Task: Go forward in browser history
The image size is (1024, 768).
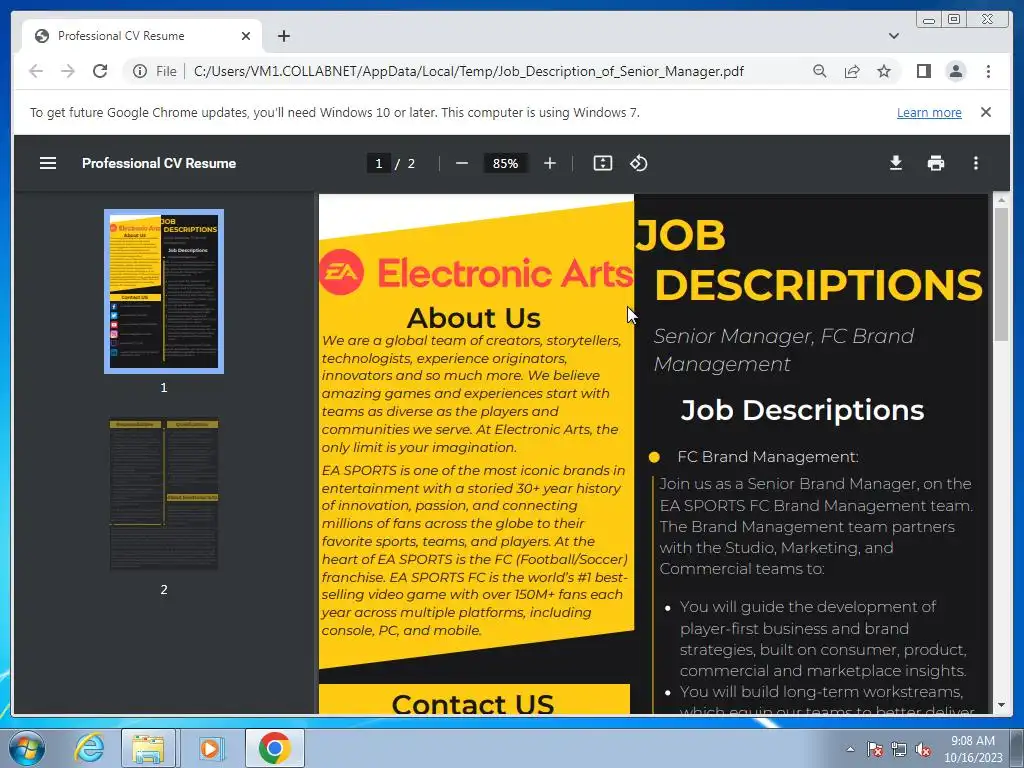Action: 68,71
